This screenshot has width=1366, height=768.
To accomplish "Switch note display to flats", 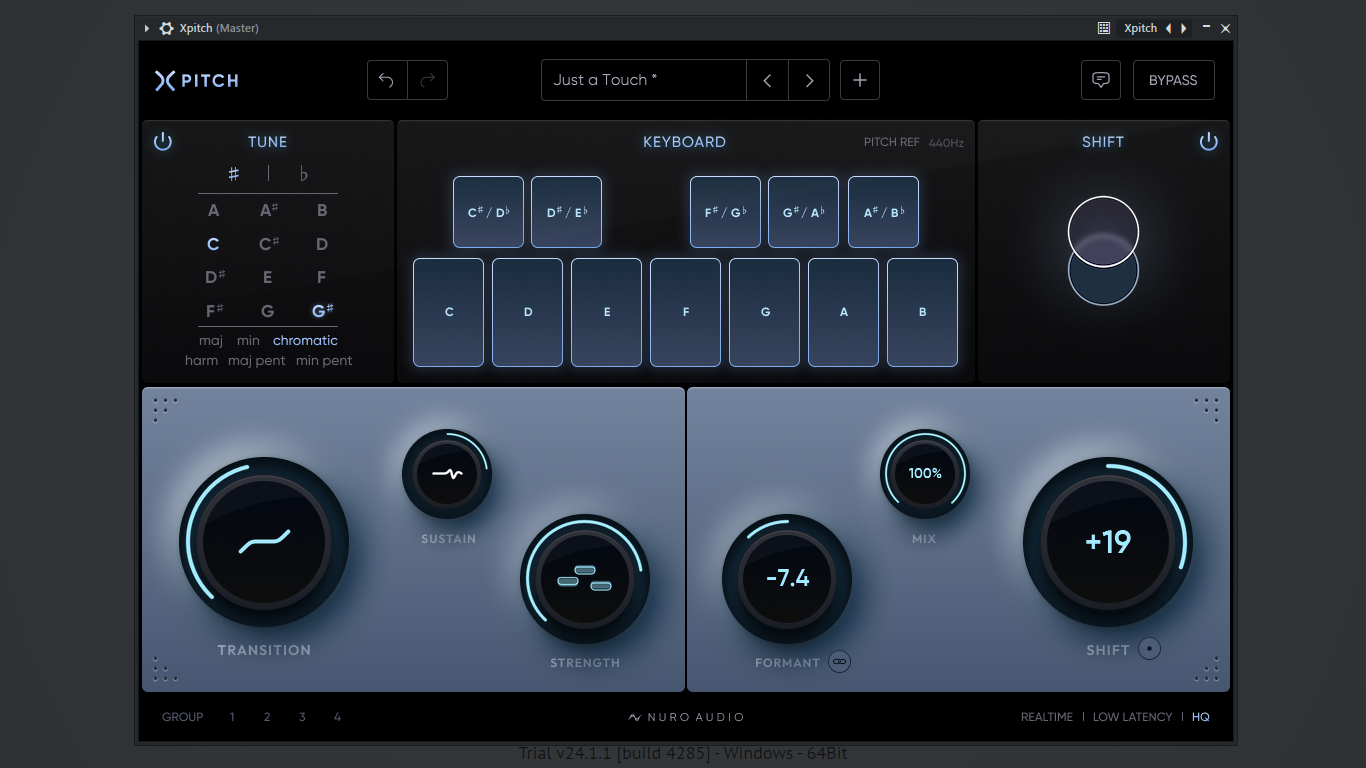I will tap(304, 174).
